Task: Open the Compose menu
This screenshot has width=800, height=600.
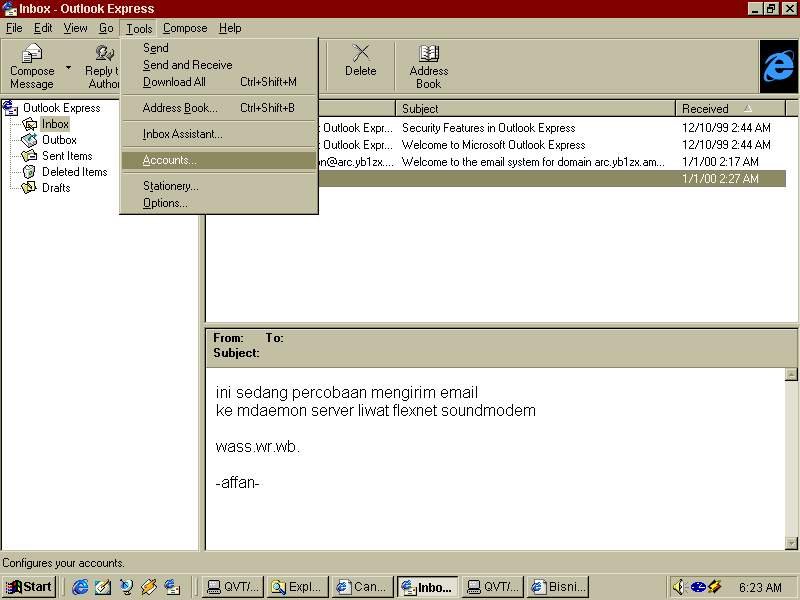Action: 185,28
